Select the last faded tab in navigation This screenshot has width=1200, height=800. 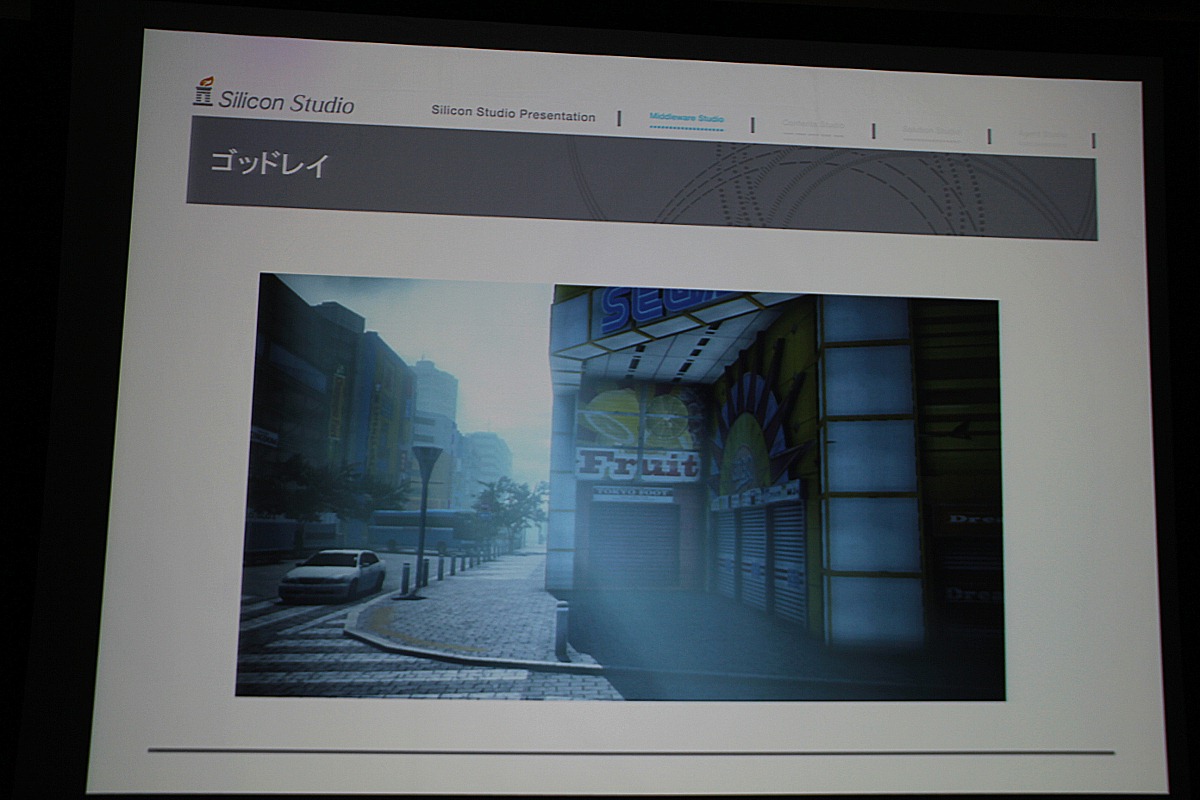click(x=1042, y=135)
